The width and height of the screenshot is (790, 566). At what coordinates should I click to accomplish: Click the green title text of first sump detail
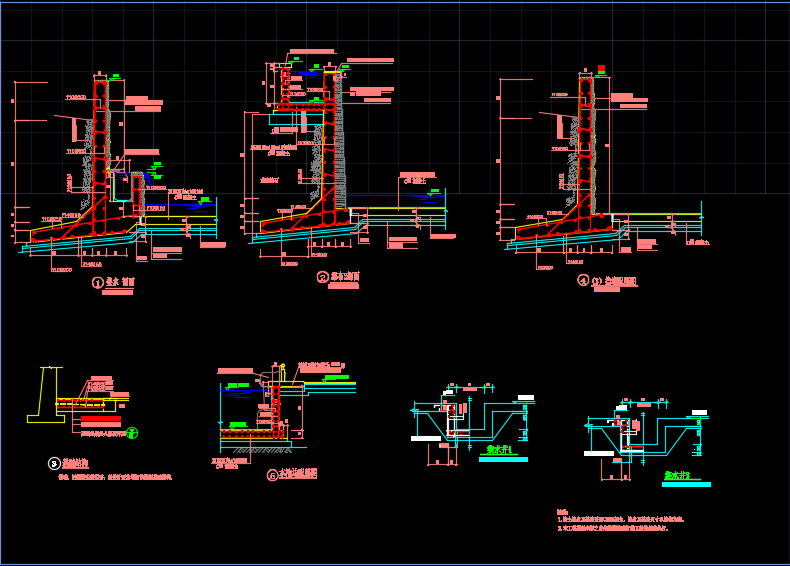[x=499, y=450]
